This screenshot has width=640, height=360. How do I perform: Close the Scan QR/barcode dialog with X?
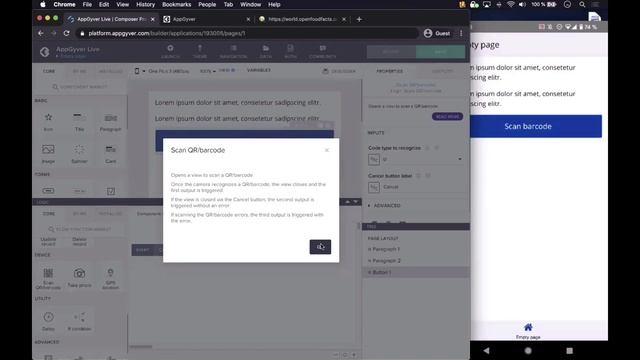[327, 150]
